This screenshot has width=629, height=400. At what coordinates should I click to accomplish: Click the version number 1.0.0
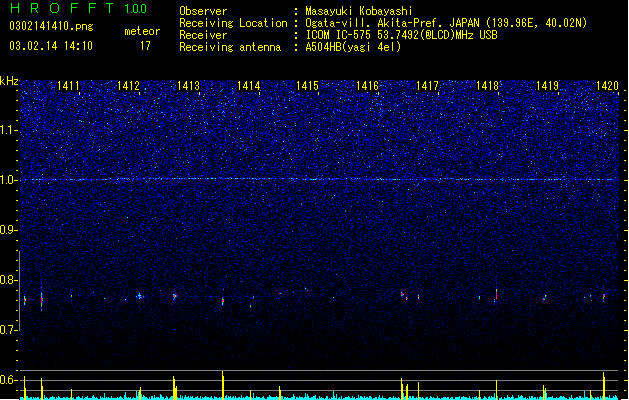pyautogui.click(x=136, y=8)
